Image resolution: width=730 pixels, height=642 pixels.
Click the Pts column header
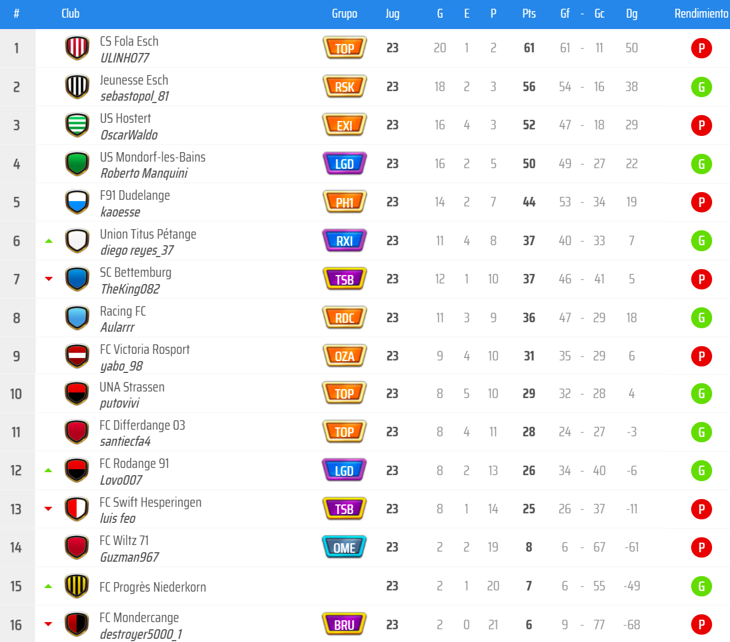click(529, 14)
